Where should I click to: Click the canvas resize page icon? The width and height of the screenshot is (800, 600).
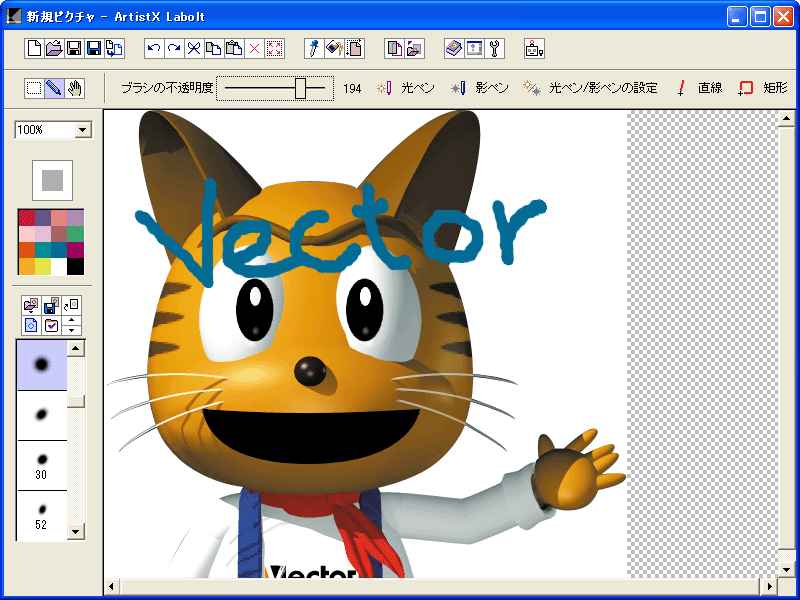click(354, 48)
